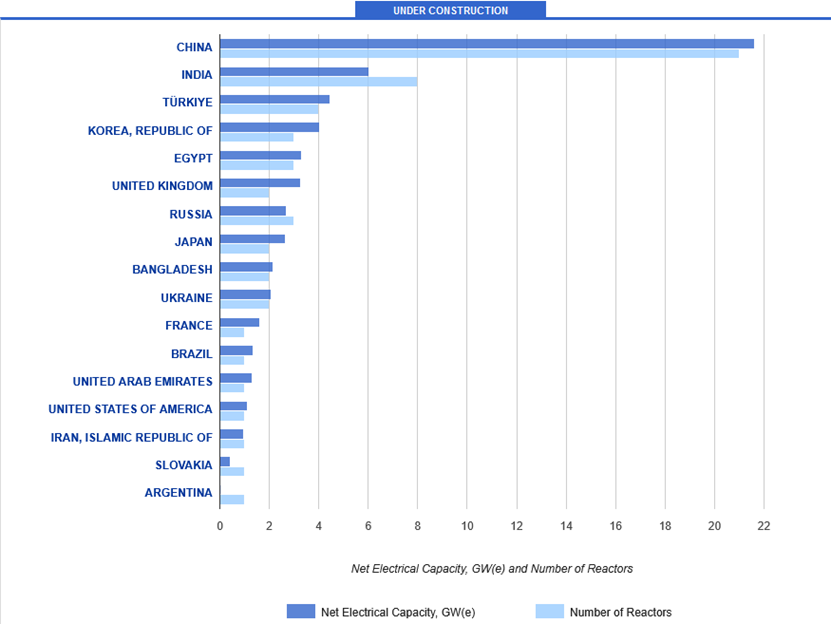Click the CHINA country label
Image resolution: width=831 pixels, height=624 pixels.
pos(194,47)
